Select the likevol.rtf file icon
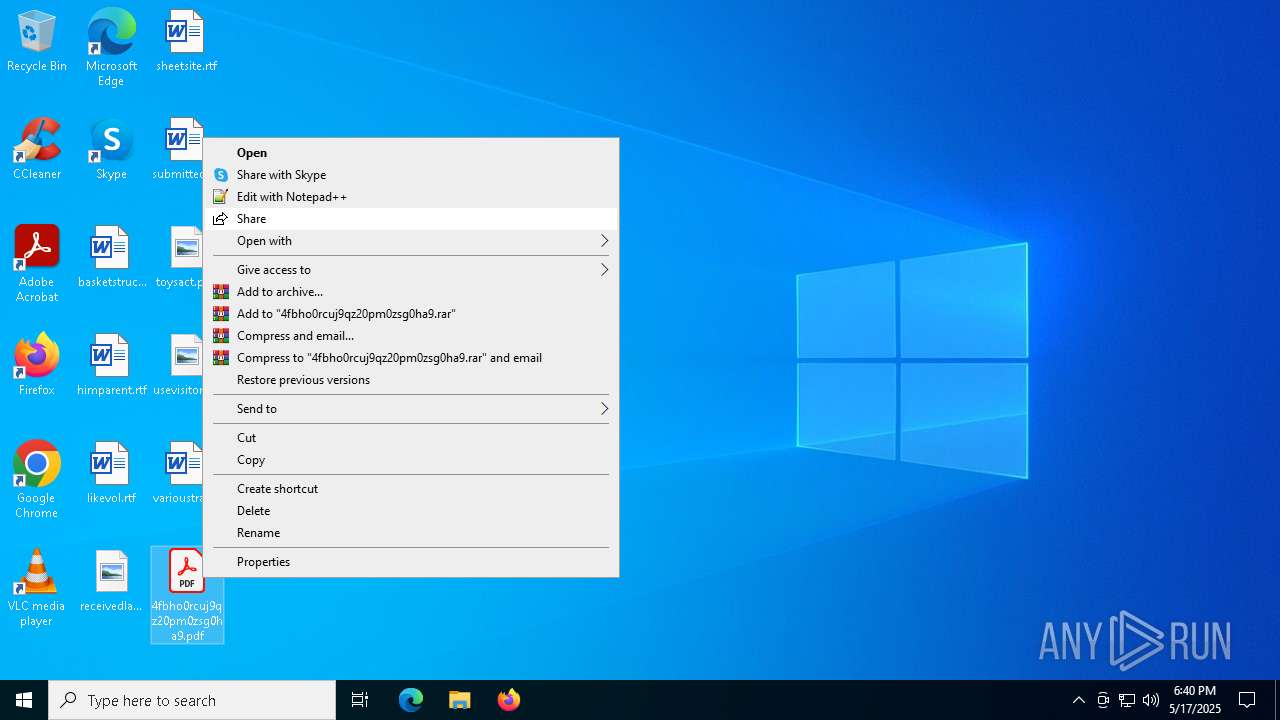This screenshot has height=720, width=1280. [x=111, y=474]
